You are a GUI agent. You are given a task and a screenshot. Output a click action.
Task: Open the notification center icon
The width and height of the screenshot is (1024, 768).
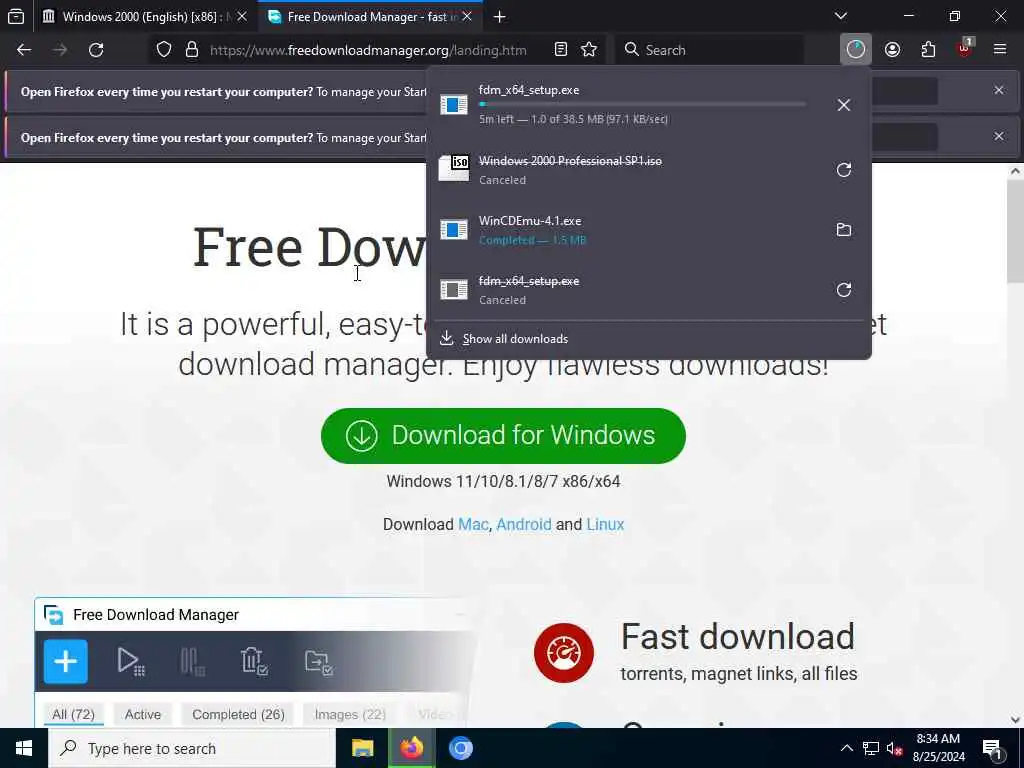(992, 748)
